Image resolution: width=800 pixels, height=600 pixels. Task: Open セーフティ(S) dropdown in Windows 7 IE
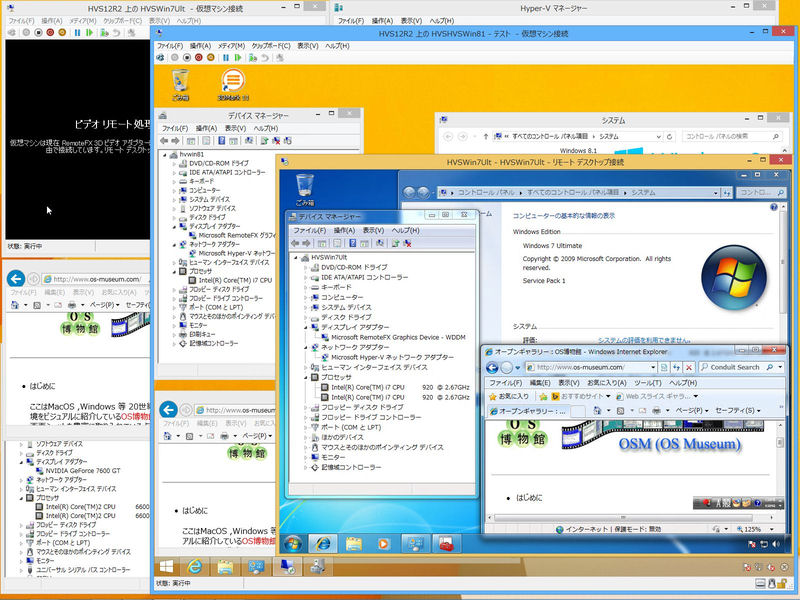(738, 410)
